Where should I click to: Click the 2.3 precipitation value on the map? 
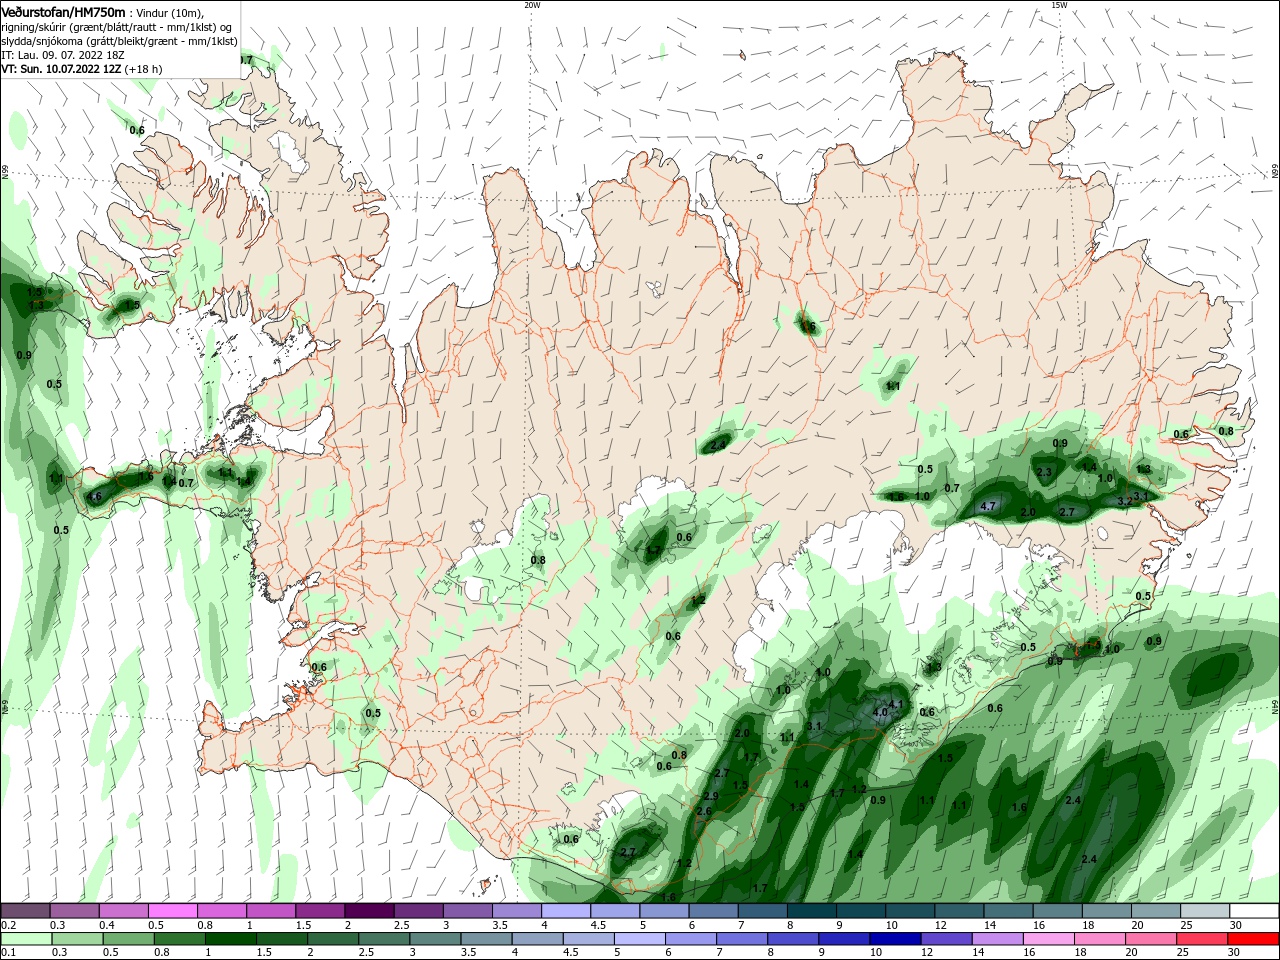tap(1045, 472)
